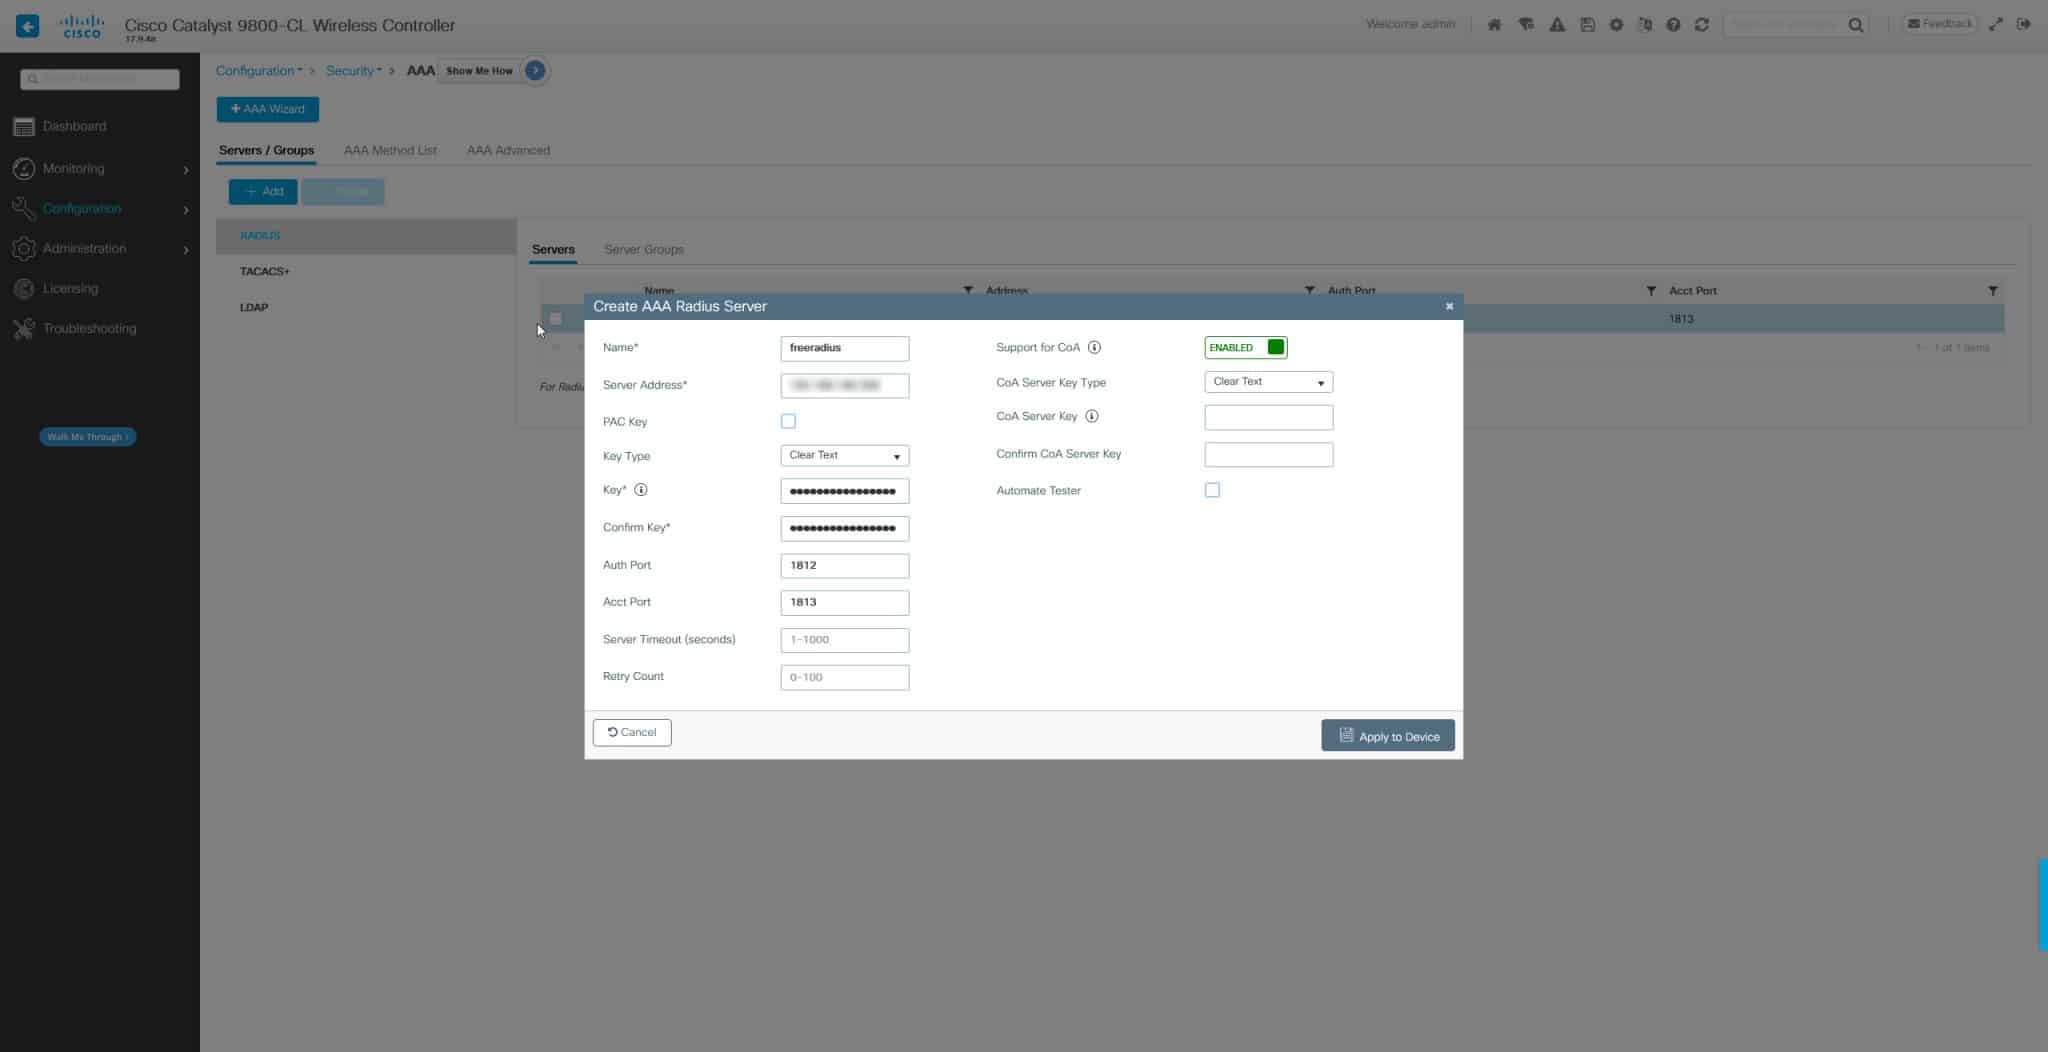Click the info icon beside Support for CoA
The height and width of the screenshot is (1052, 2048).
[x=1094, y=347]
